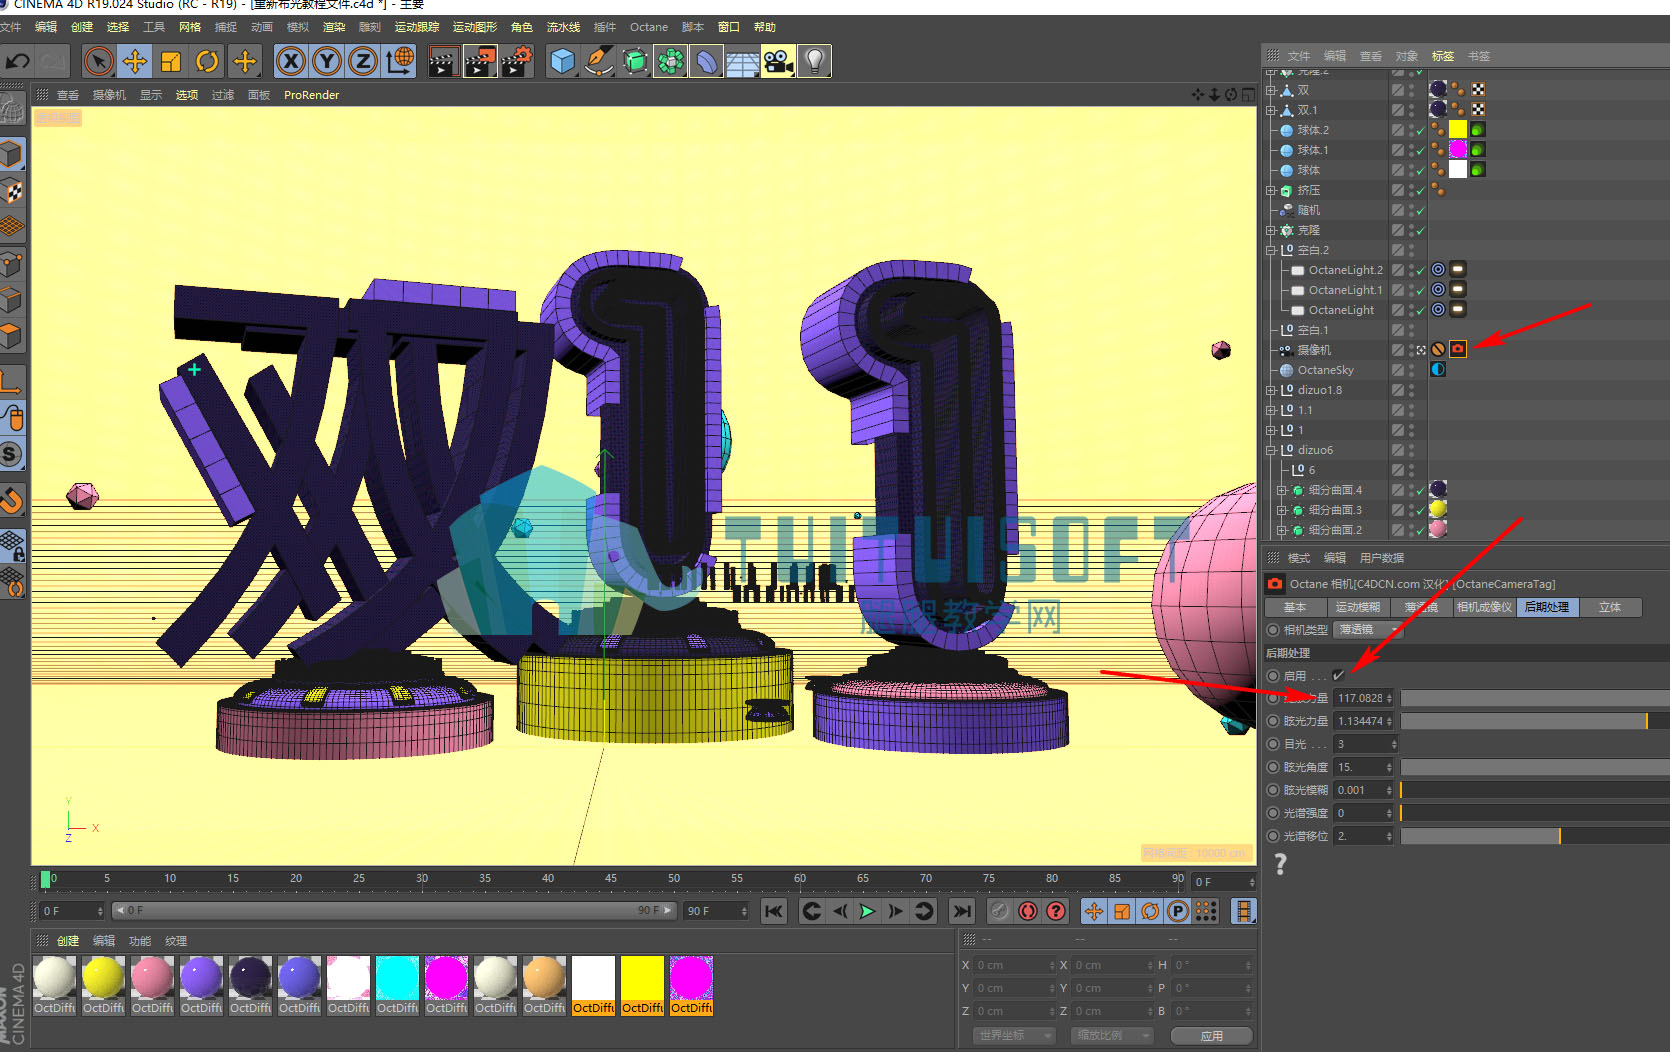Open render settings clapperboard with gear
The image size is (1670, 1052).
click(516, 61)
